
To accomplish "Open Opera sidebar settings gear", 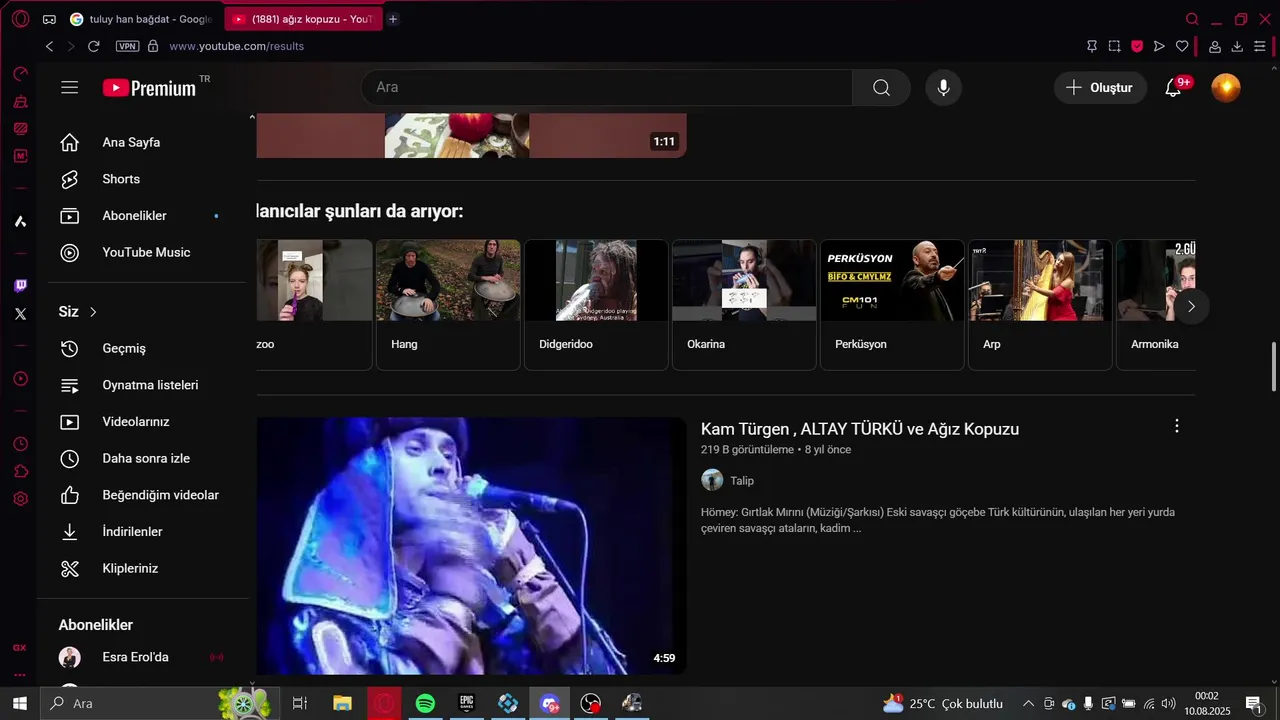I will point(20,499).
